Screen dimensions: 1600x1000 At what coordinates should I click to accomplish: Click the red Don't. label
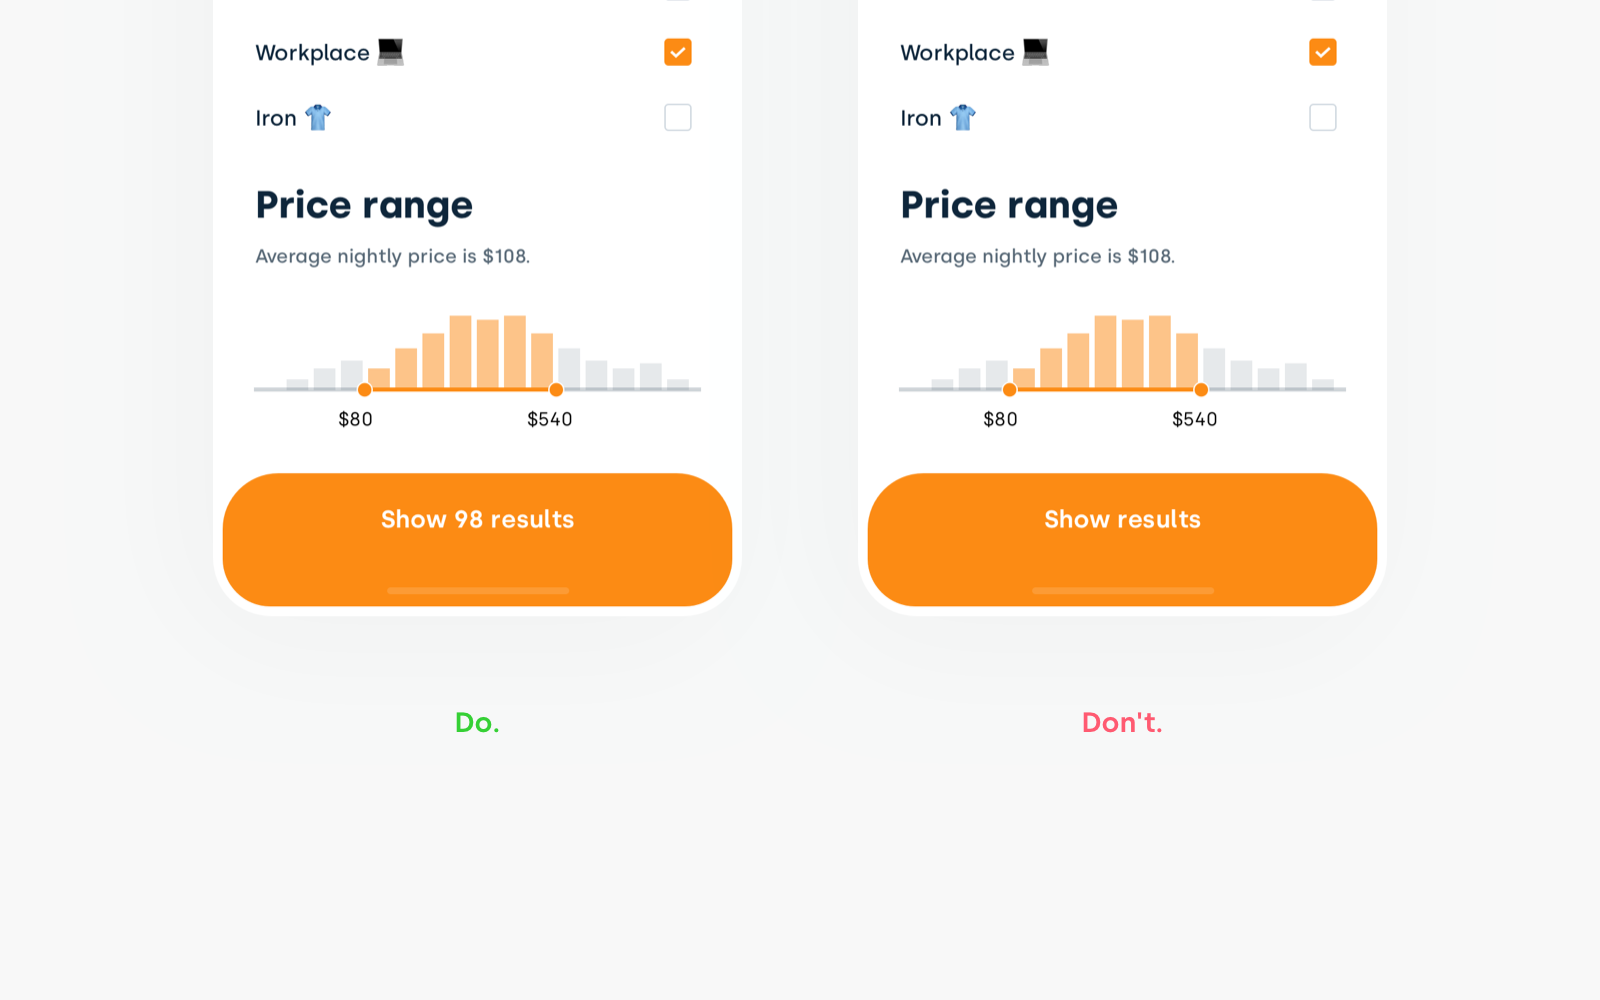click(1122, 722)
